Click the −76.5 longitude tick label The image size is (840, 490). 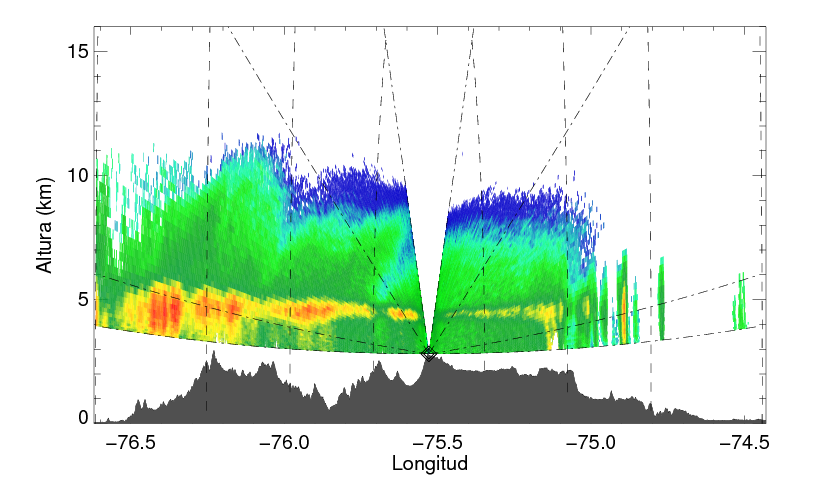pyautogui.click(x=131, y=443)
